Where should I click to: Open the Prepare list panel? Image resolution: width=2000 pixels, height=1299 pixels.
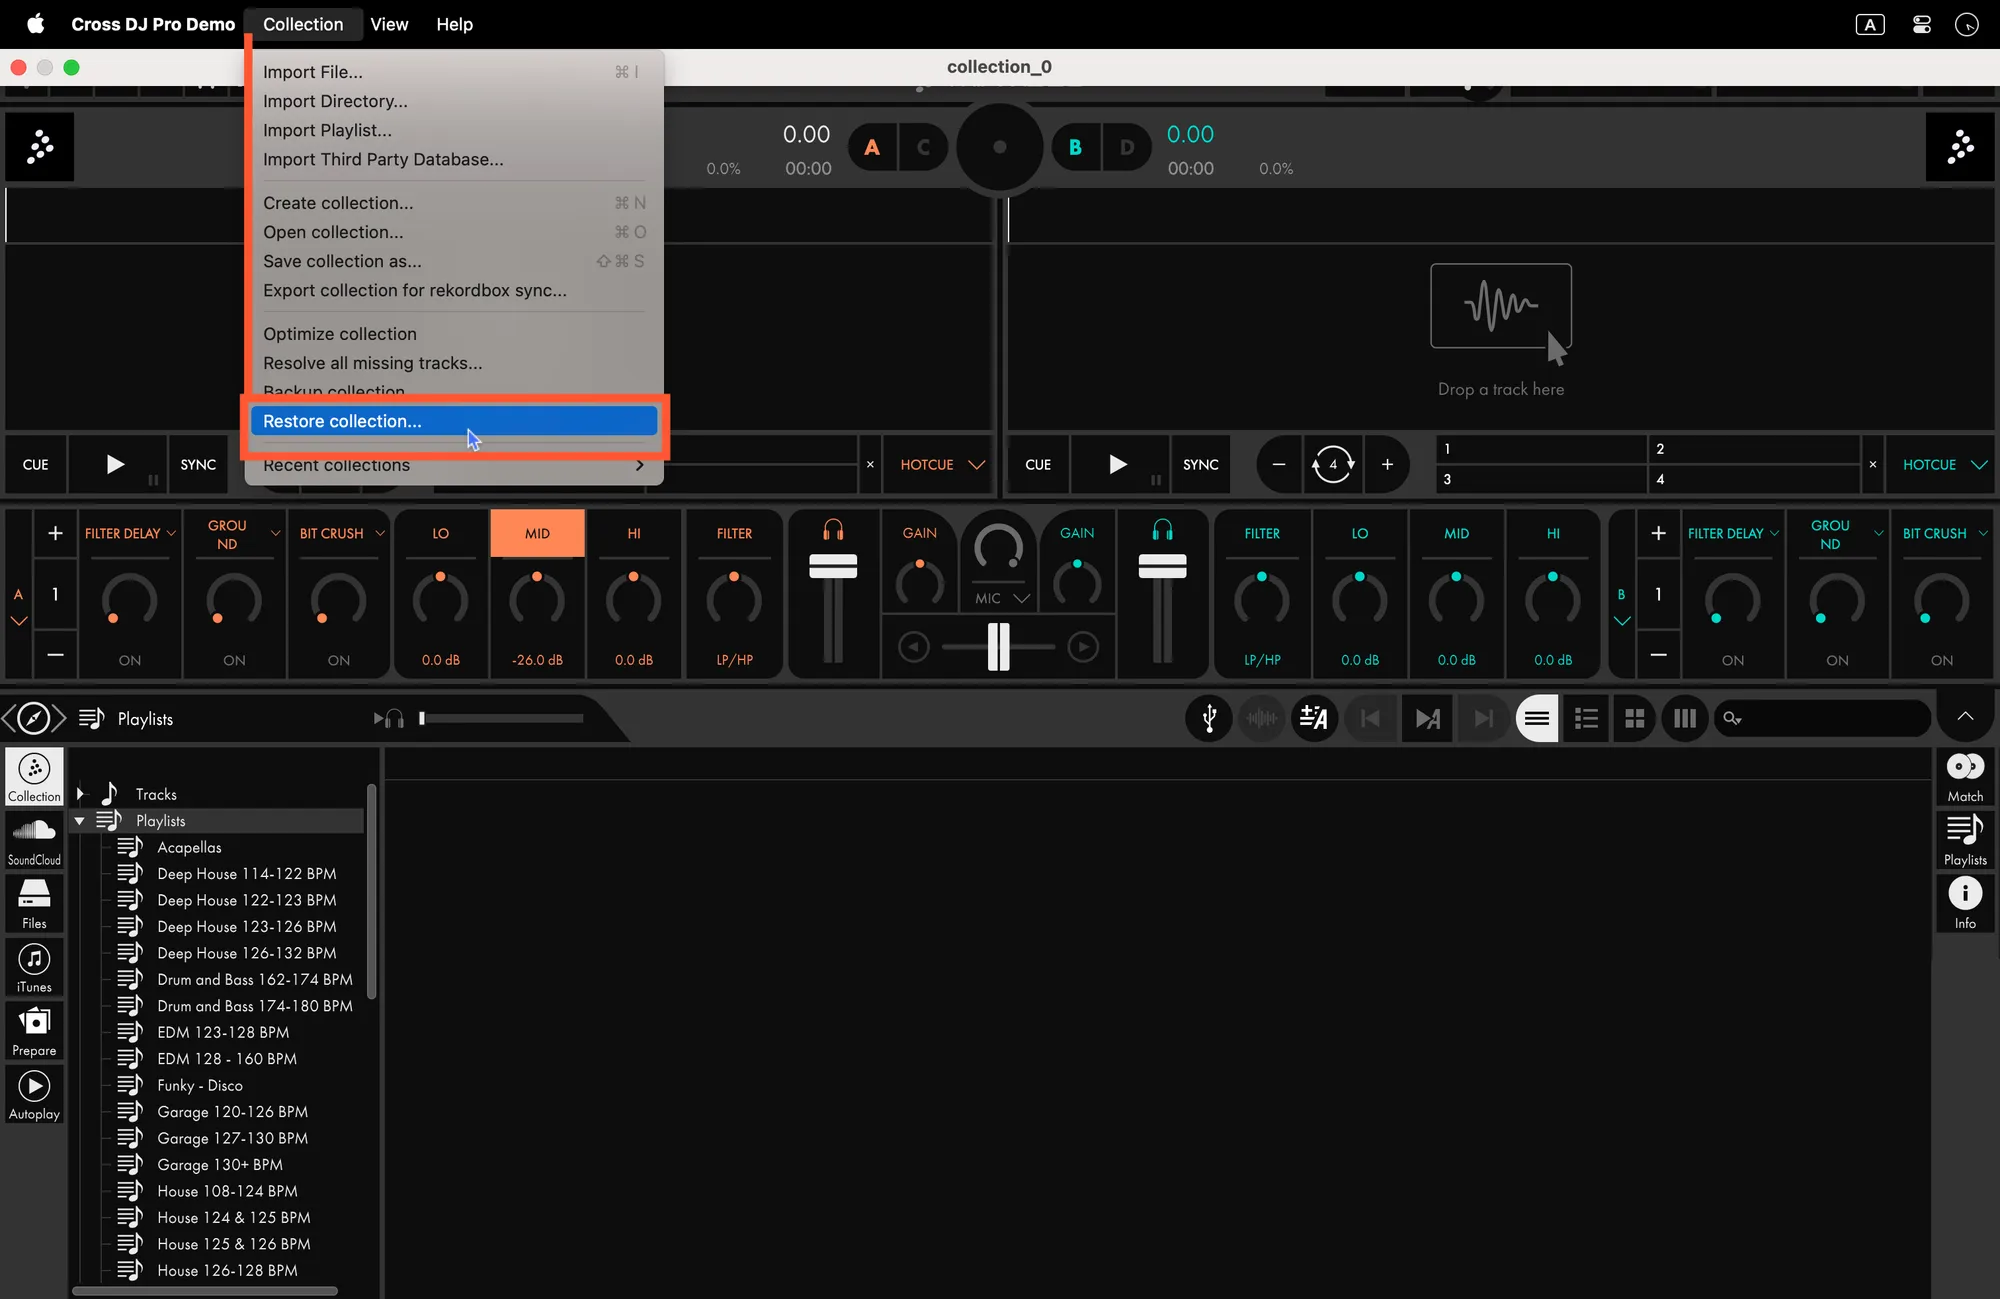[x=34, y=1031]
